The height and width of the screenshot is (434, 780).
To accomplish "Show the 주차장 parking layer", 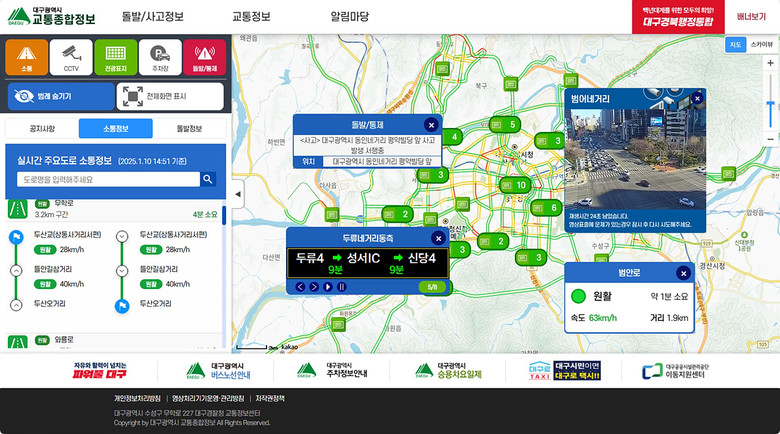I will [x=159, y=57].
